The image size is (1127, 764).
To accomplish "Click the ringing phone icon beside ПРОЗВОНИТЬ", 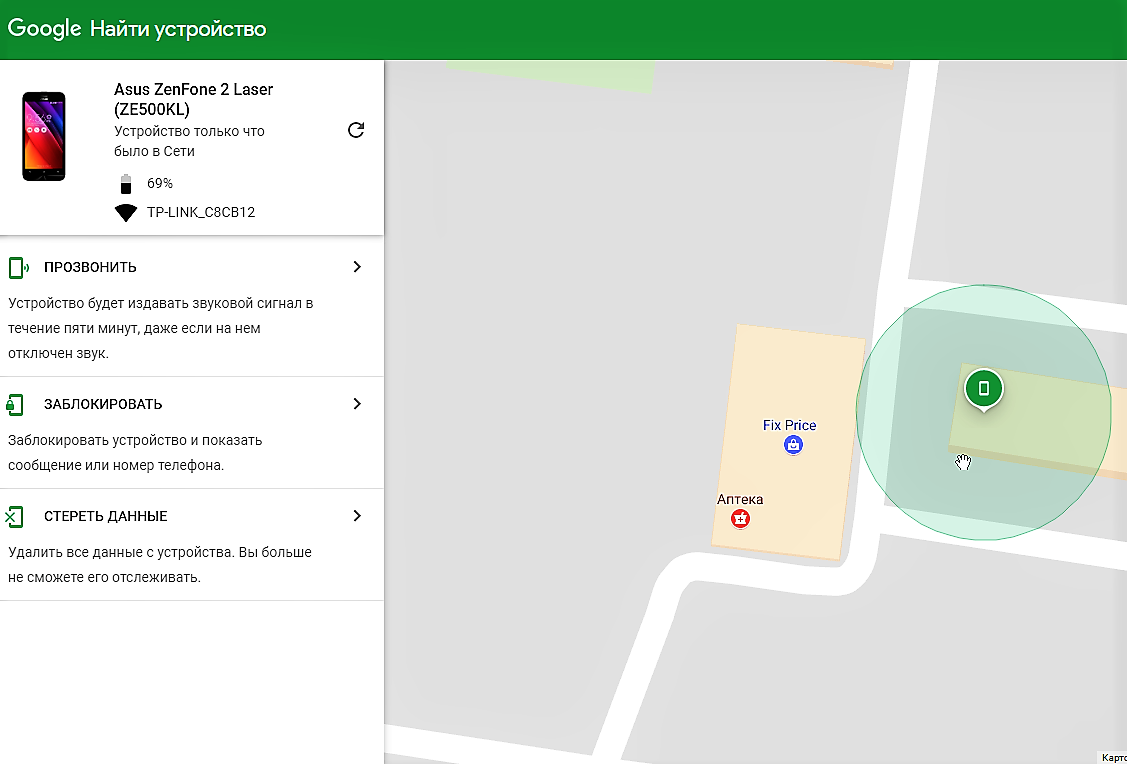I will (18, 268).
